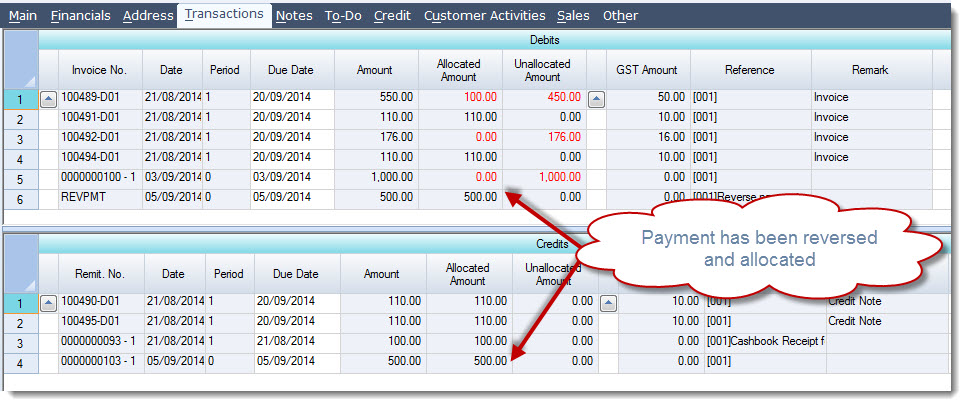Click Debits Due Date column header
This screenshot has height=406, width=966.
[x=291, y=70]
